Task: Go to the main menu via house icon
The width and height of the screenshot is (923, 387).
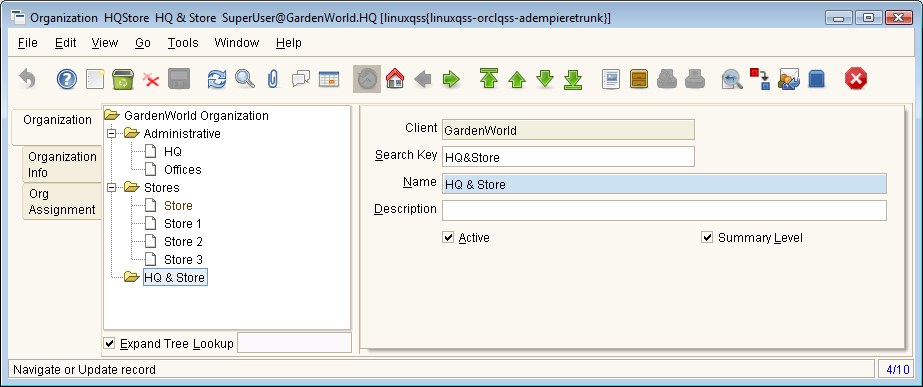Action: tap(395, 78)
